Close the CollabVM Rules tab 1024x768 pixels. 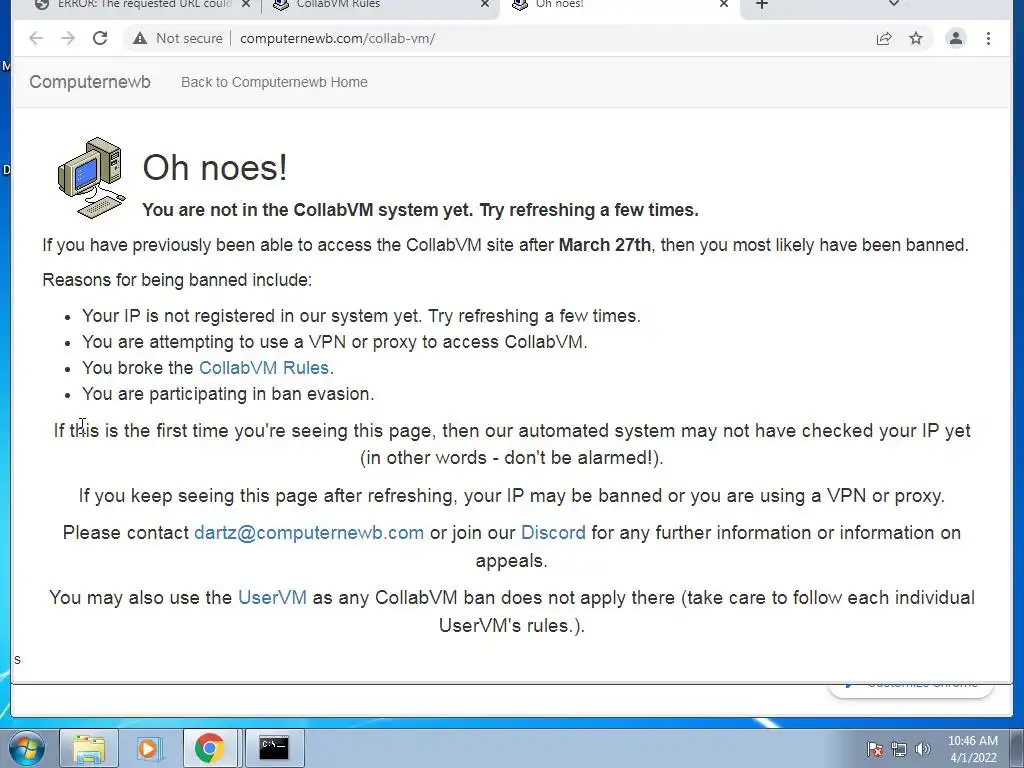click(x=485, y=5)
